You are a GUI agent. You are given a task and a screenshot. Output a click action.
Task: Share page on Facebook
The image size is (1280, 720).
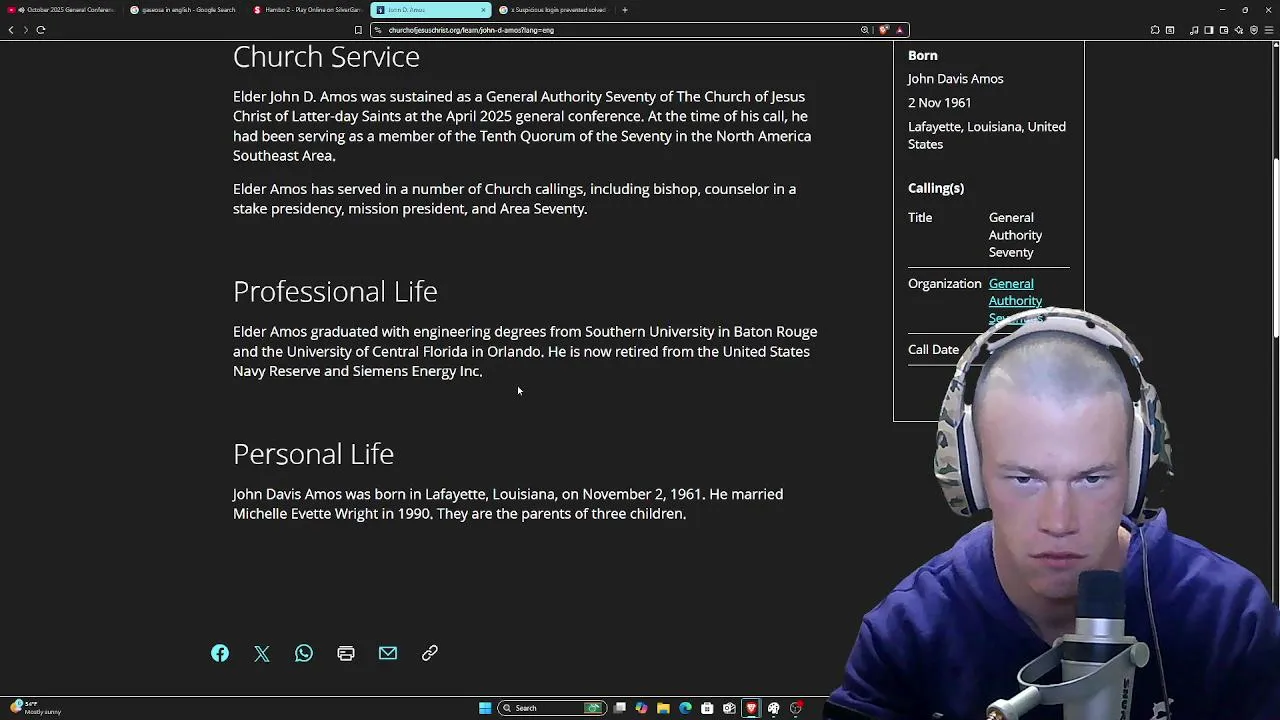tap(220, 653)
